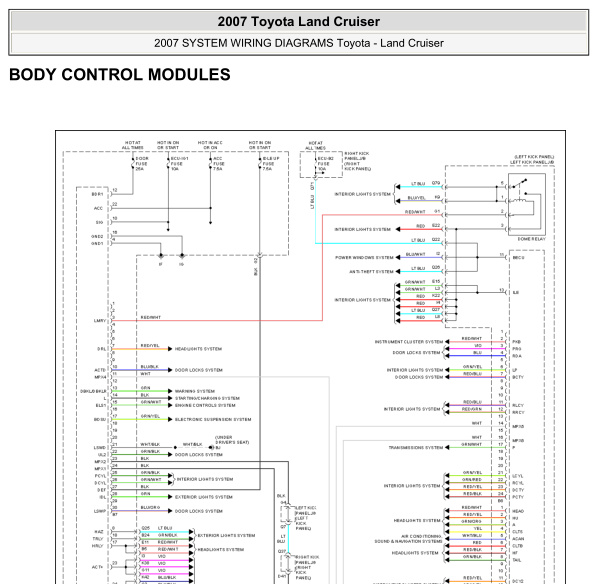Click the "LSWP" pin label

(100, 511)
